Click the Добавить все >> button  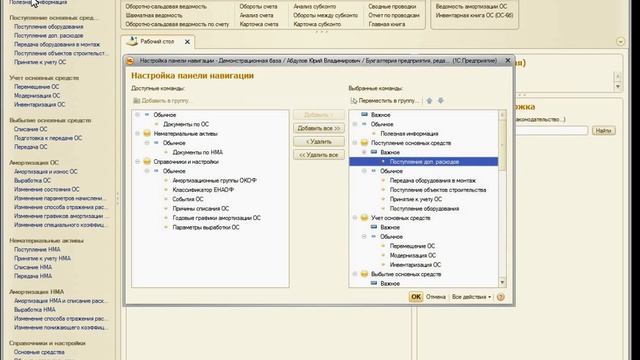click(319, 128)
